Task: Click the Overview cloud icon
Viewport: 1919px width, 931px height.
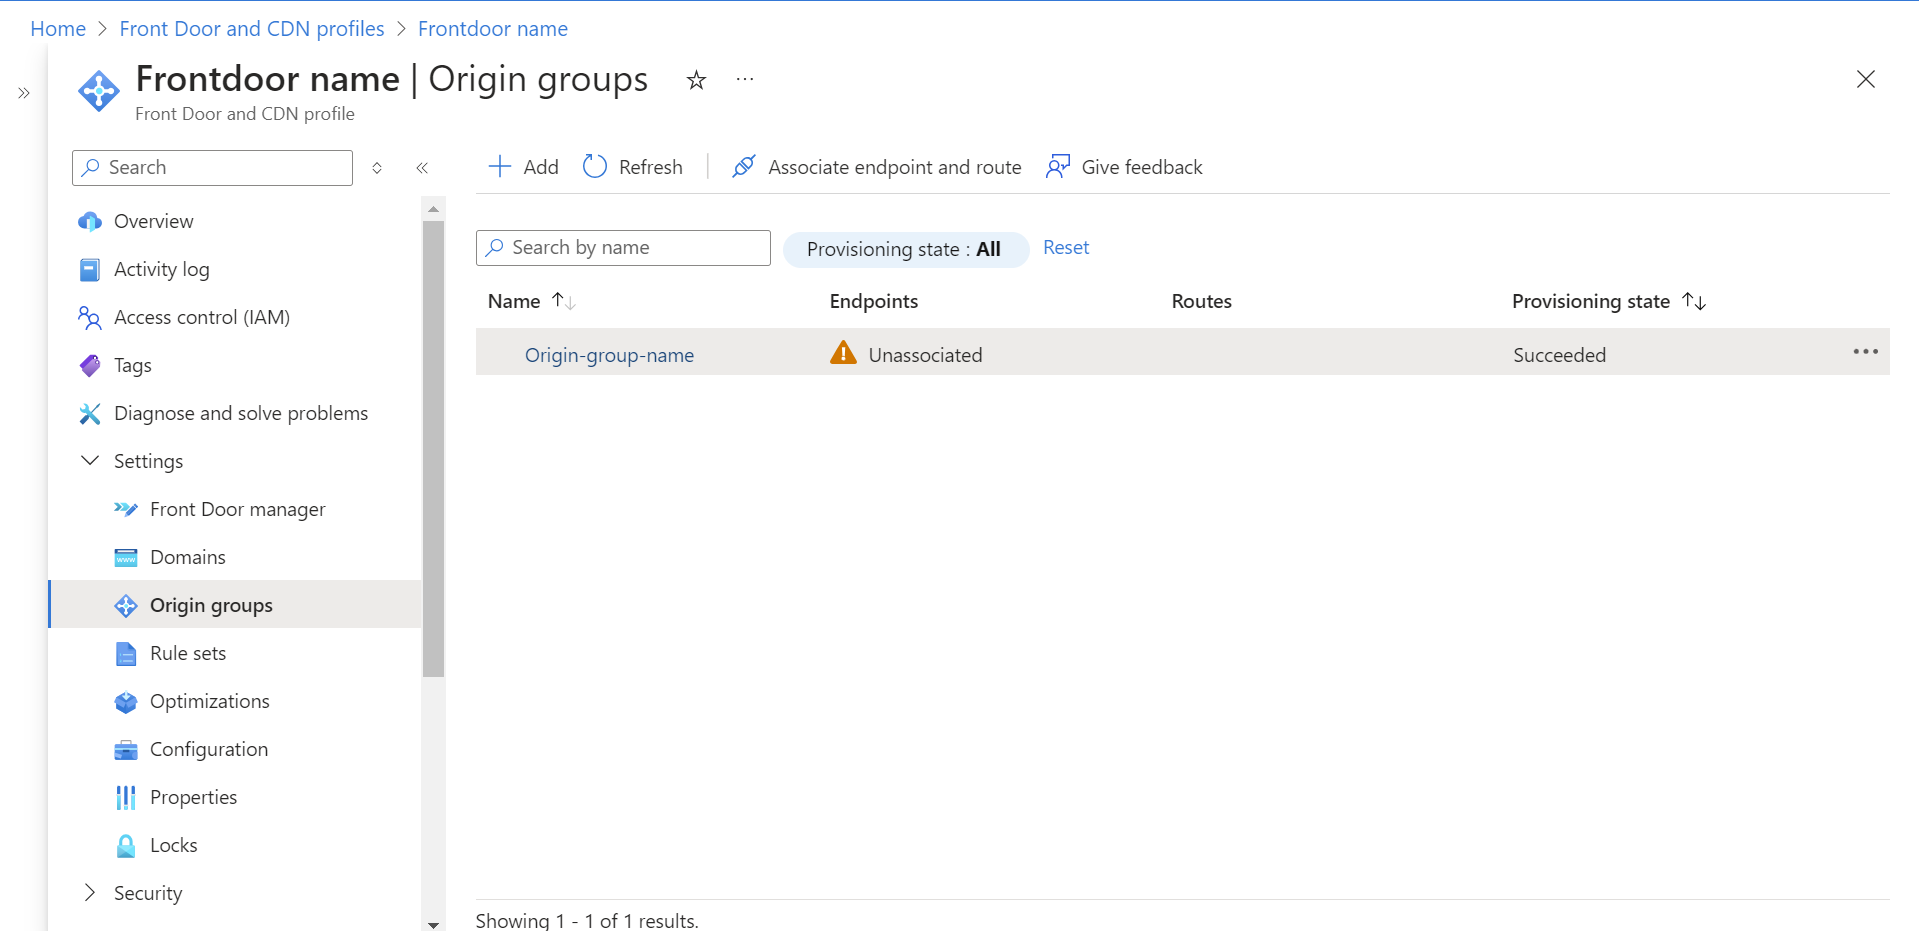Action: click(x=90, y=221)
